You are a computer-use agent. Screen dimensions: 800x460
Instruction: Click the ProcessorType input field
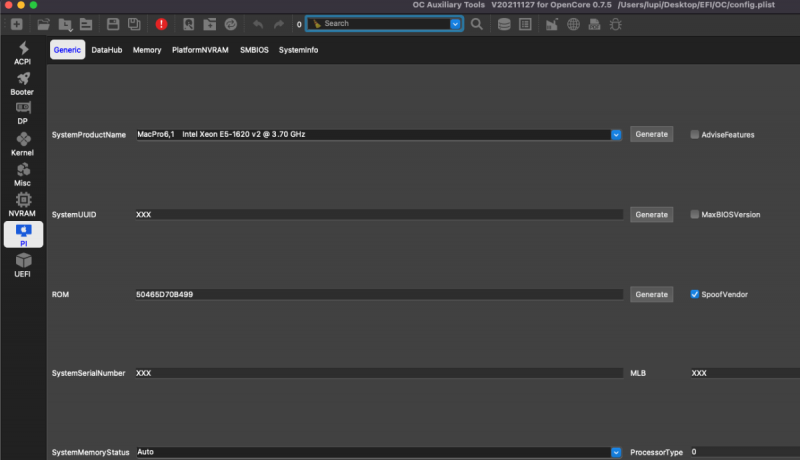coord(745,452)
